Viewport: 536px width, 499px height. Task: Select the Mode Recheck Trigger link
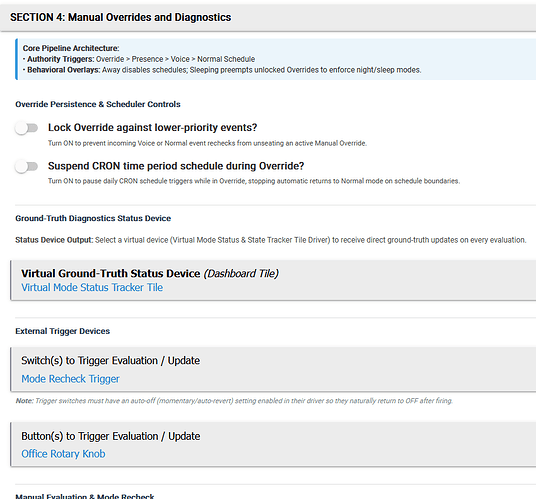[70, 379]
